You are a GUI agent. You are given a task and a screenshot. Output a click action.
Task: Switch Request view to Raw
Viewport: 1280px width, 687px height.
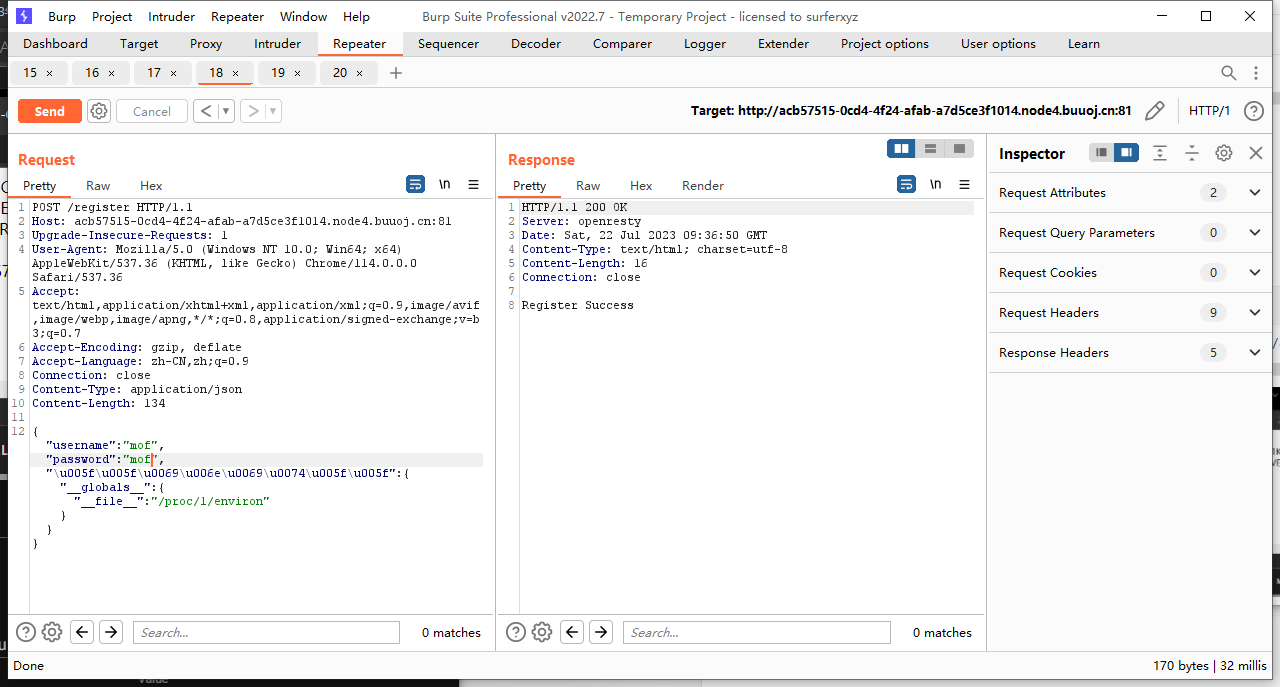98,186
